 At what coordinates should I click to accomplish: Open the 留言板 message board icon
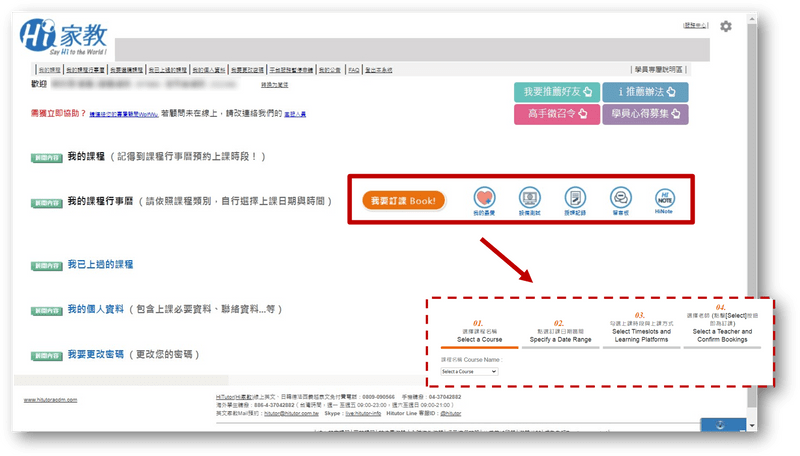pos(620,198)
